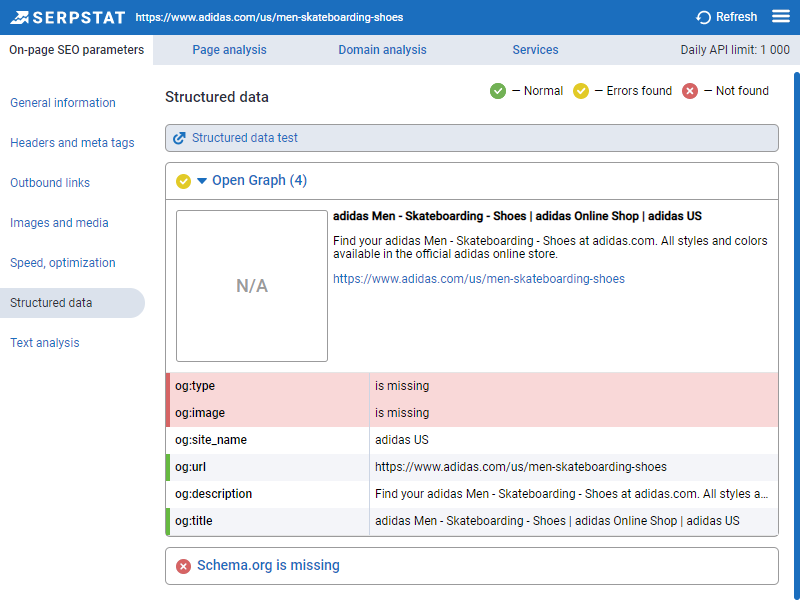800x600 pixels.
Task: Click the og:description property name
Action: tap(213, 494)
